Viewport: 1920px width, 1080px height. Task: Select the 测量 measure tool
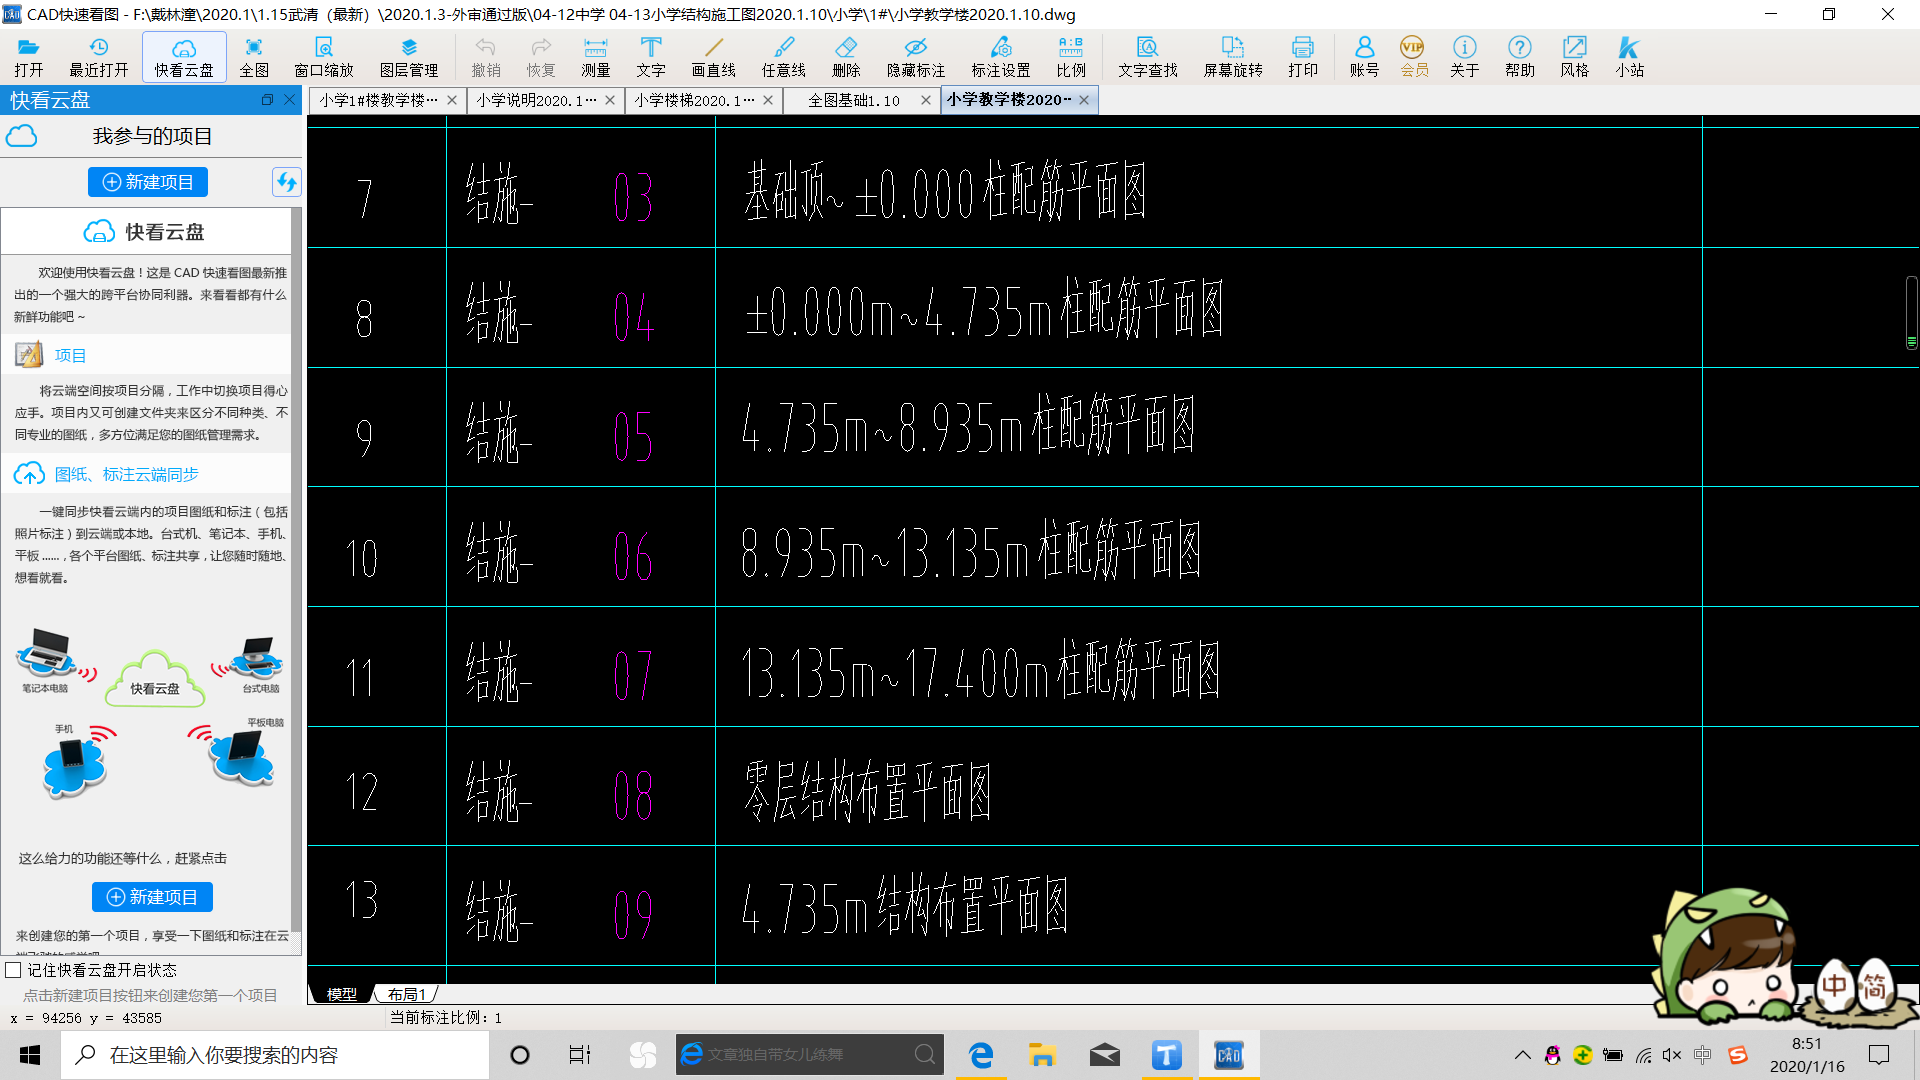click(x=596, y=57)
